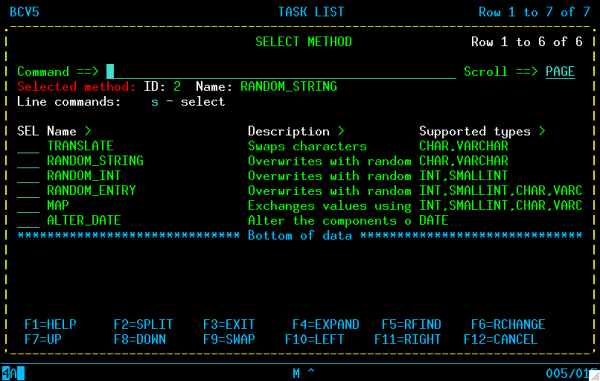Click the SEL field next to RANDOM_INT
Viewport: 600px width, 381px height.
28,176
